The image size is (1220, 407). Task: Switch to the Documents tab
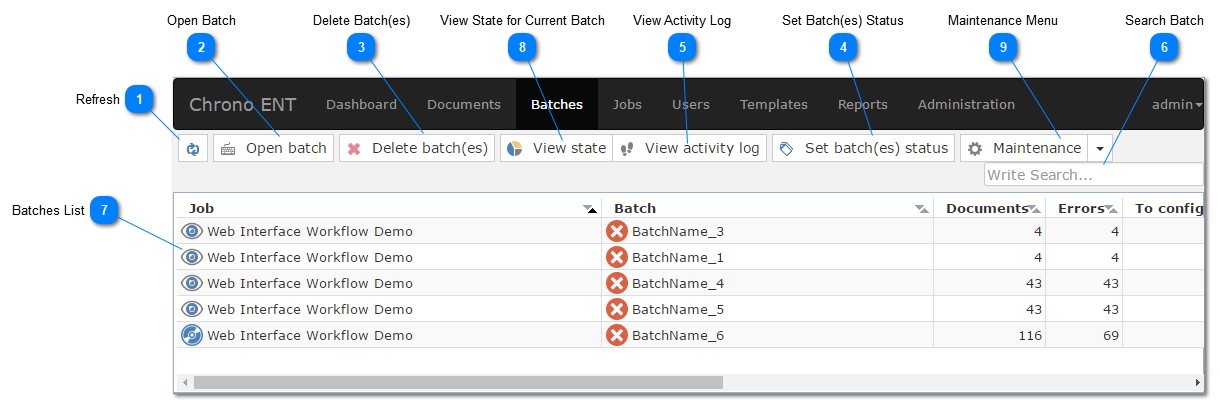tap(464, 104)
